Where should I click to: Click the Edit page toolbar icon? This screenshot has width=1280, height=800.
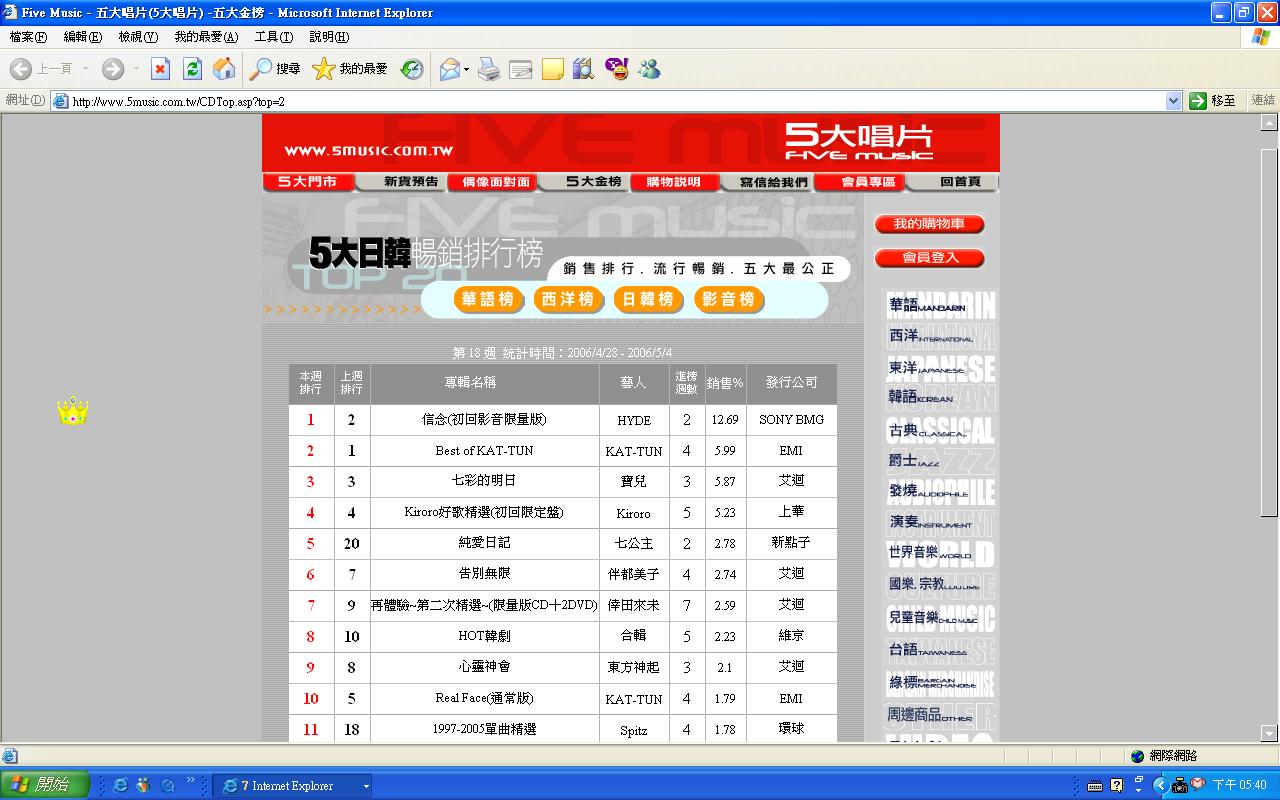click(x=520, y=69)
